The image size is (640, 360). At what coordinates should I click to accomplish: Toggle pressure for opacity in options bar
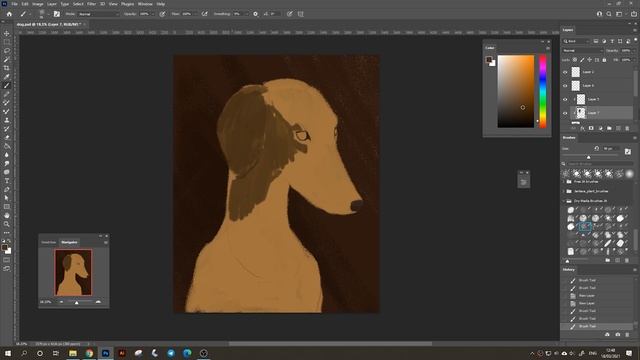[162, 14]
